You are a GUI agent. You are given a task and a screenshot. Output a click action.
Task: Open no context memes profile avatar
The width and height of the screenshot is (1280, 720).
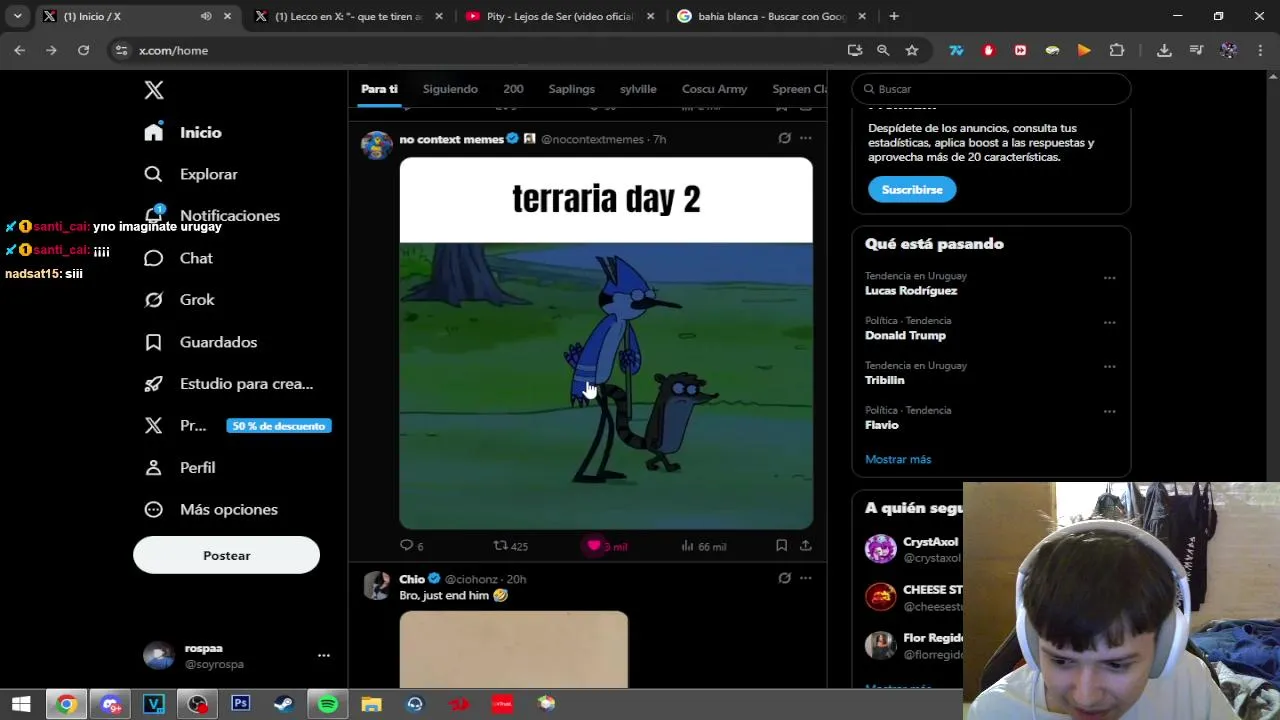pyautogui.click(x=377, y=145)
